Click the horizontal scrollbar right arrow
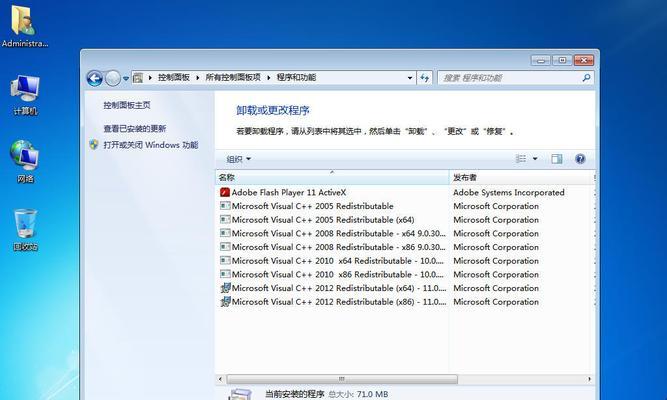Image resolution: width=667 pixels, height=400 pixels. tap(589, 379)
